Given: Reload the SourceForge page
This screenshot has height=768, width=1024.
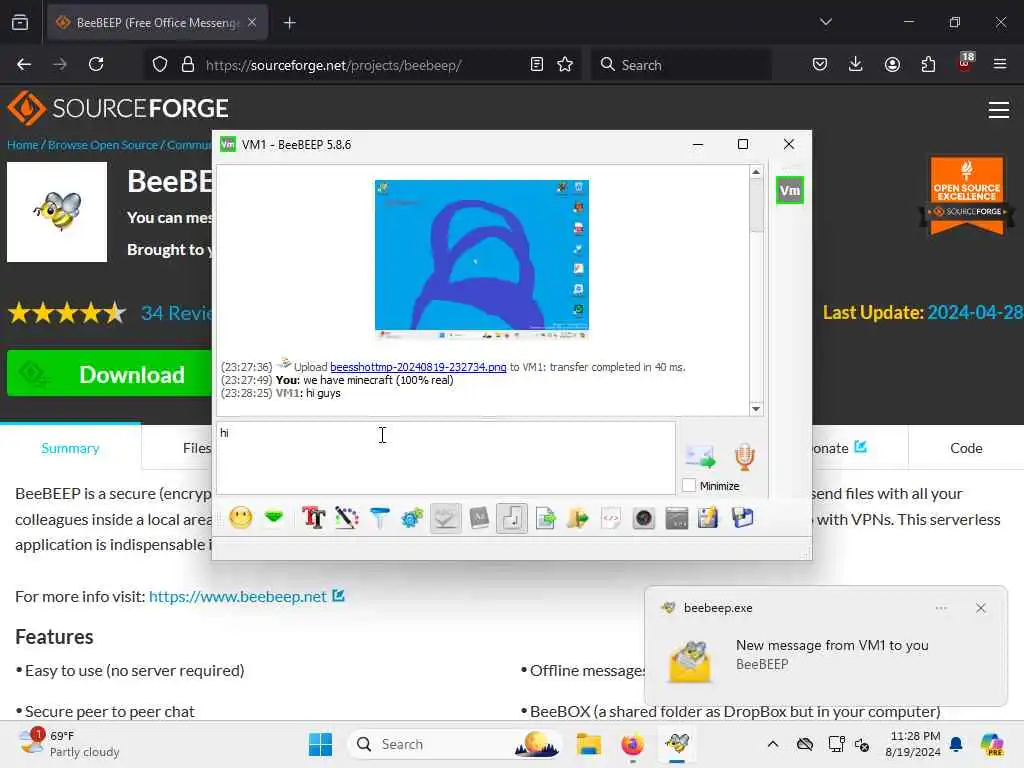Looking at the screenshot, I should pyautogui.click(x=96, y=65).
